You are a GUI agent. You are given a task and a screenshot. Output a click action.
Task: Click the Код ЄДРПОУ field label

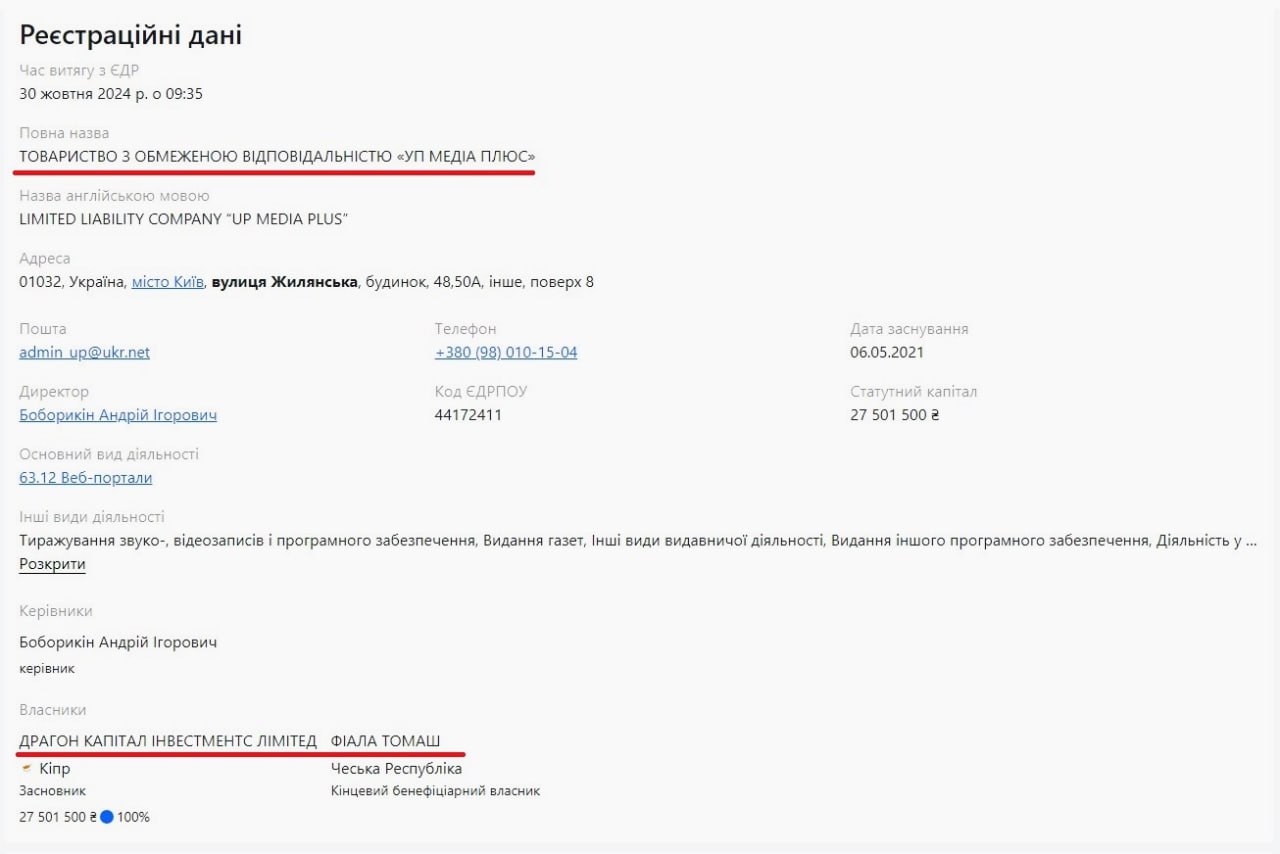[x=481, y=392]
